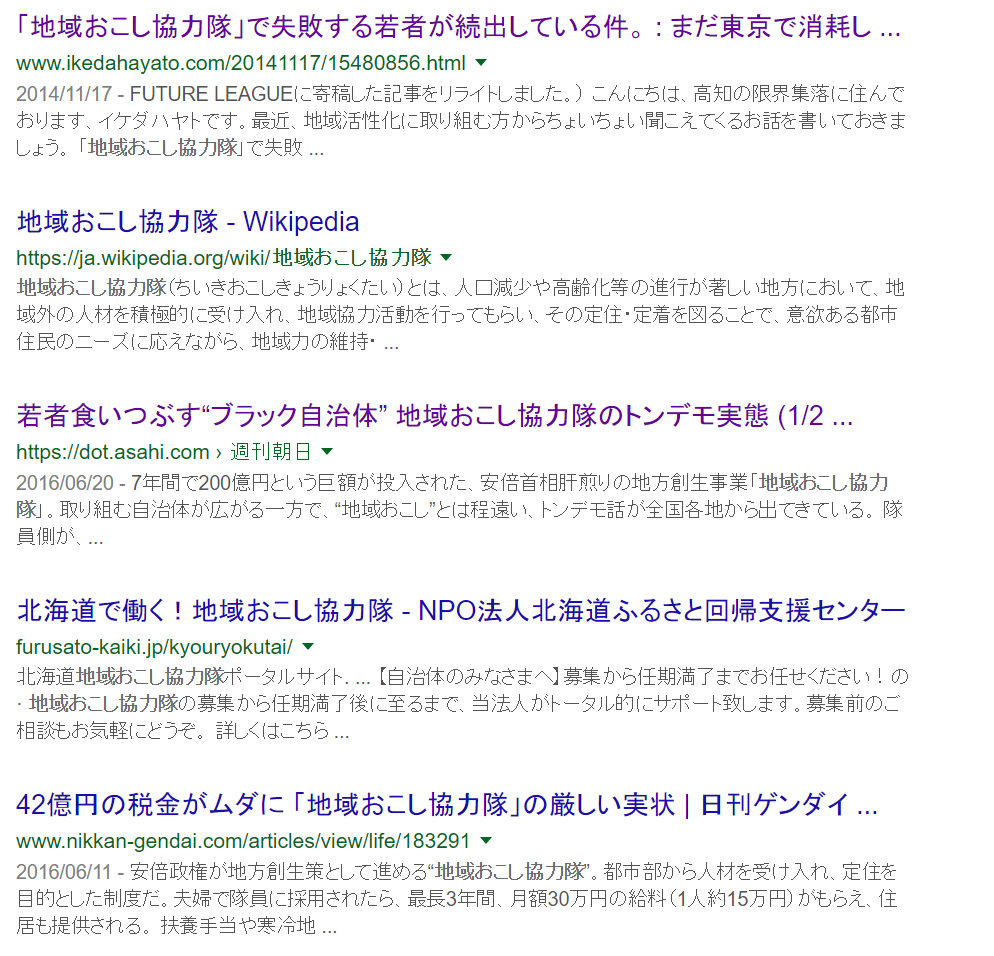
Task: Click the snippet text 北海道地域おこし協力隊ポータルサイト
Action: (x=183, y=677)
